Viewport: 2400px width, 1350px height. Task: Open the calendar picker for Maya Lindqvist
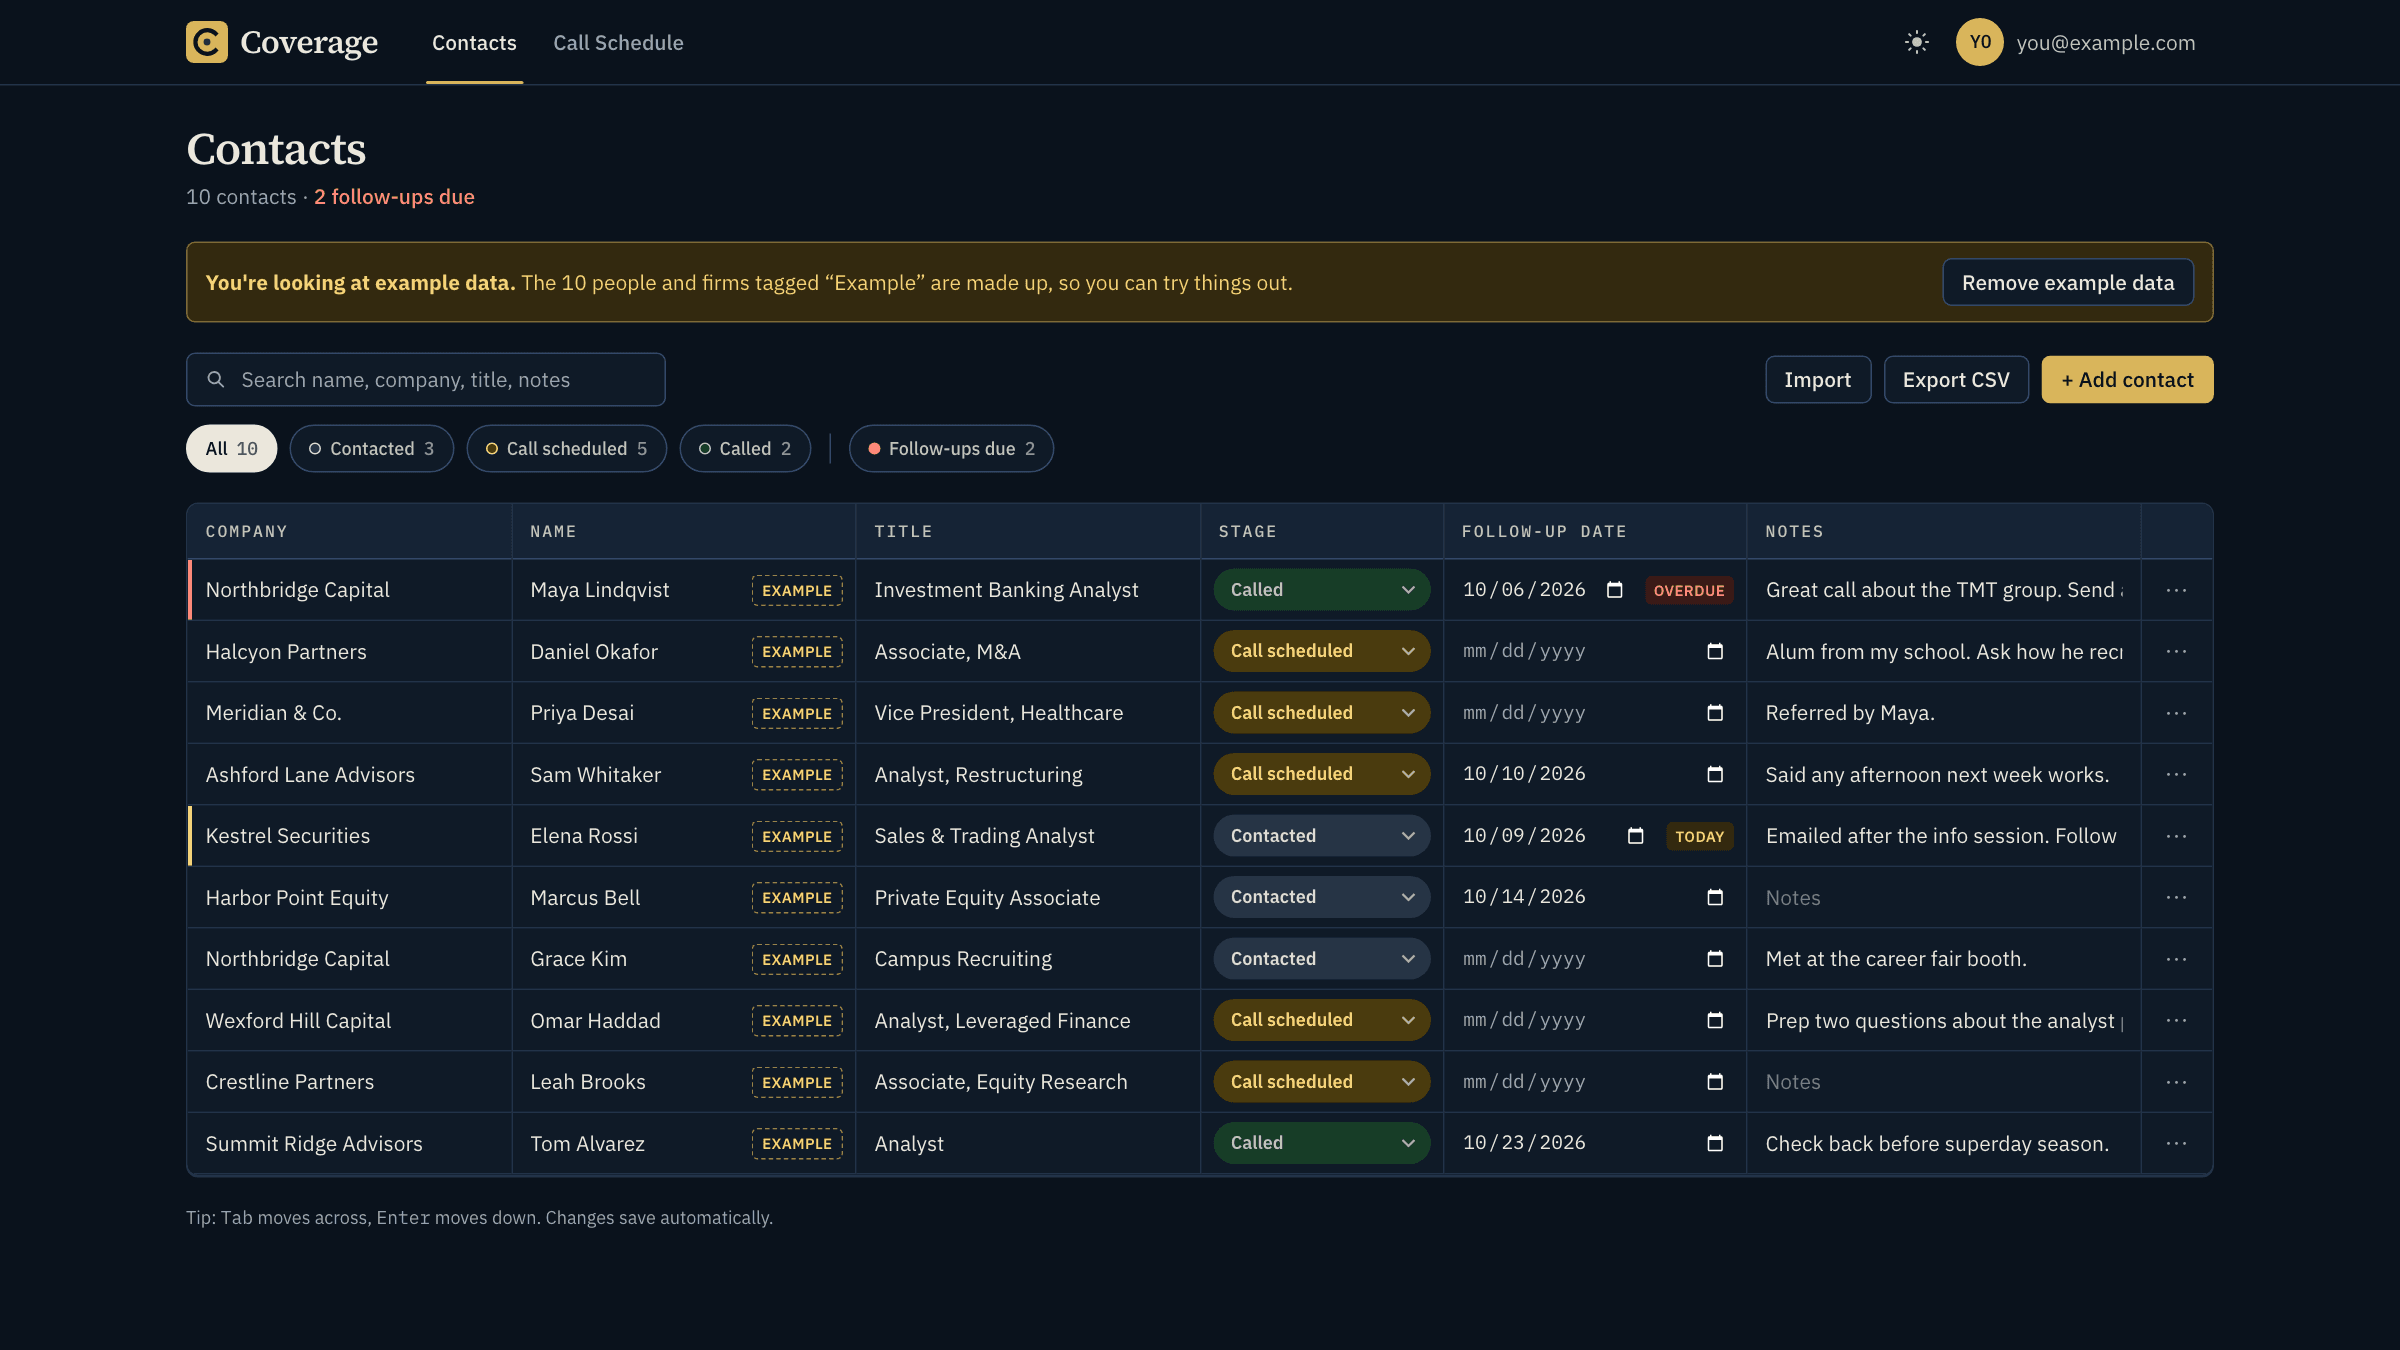(1614, 590)
